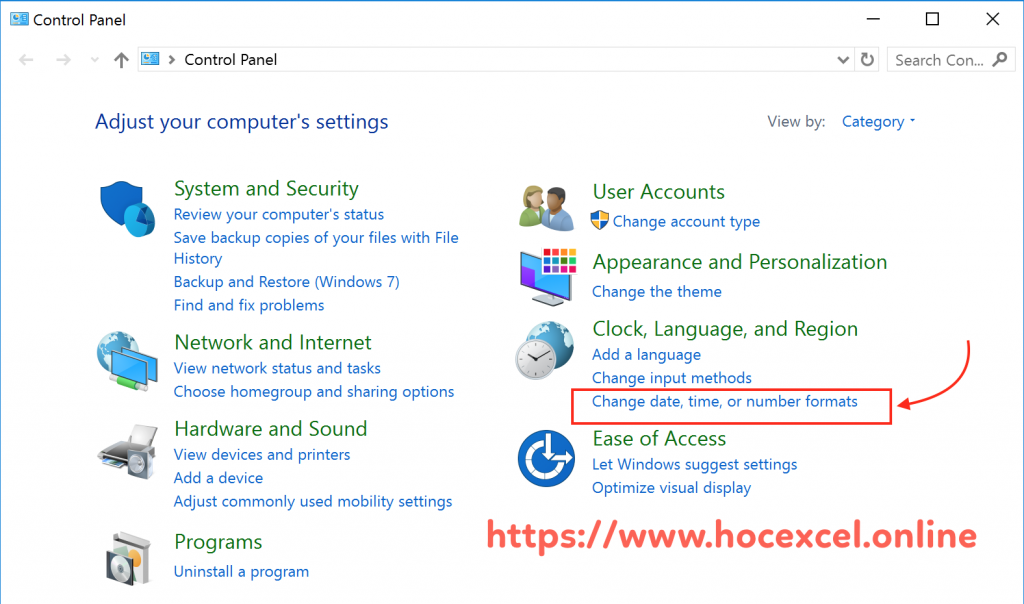Open the Ease of Access icon
Viewport: 1024px width, 604px height.
click(545, 458)
